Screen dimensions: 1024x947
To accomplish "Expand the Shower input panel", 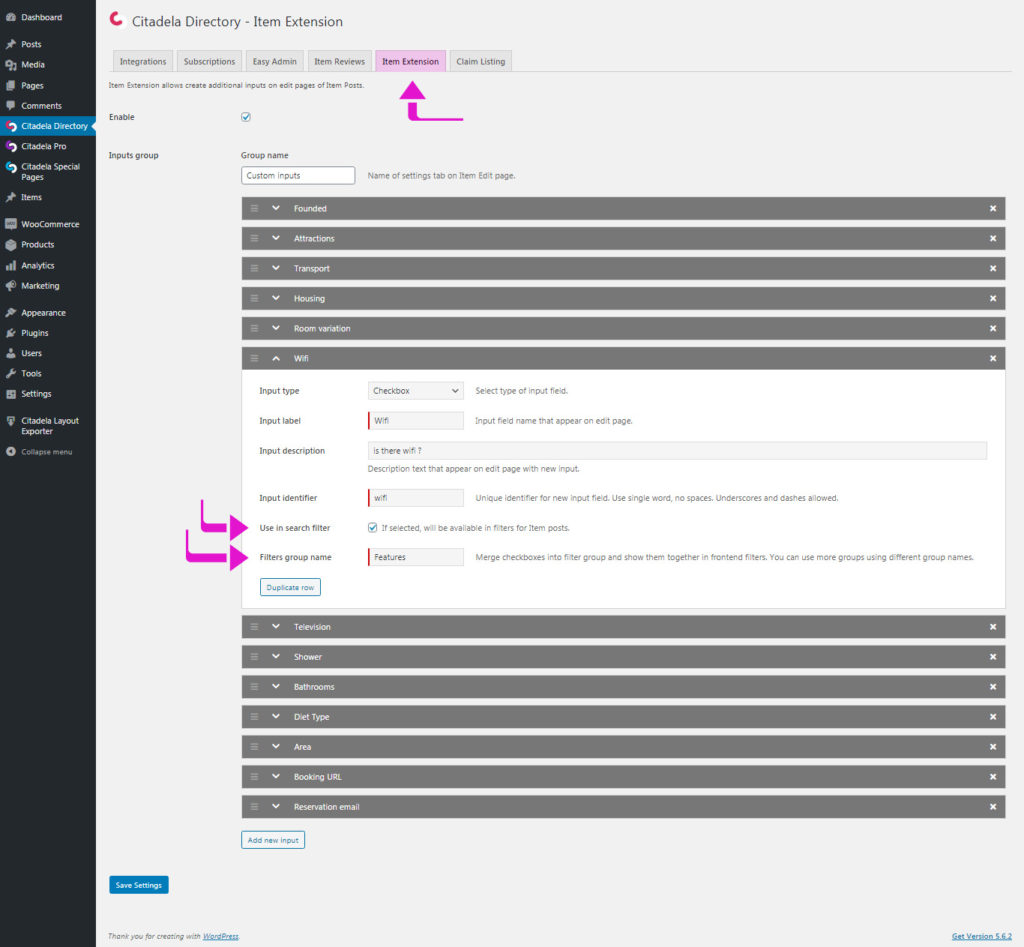I will (x=276, y=657).
